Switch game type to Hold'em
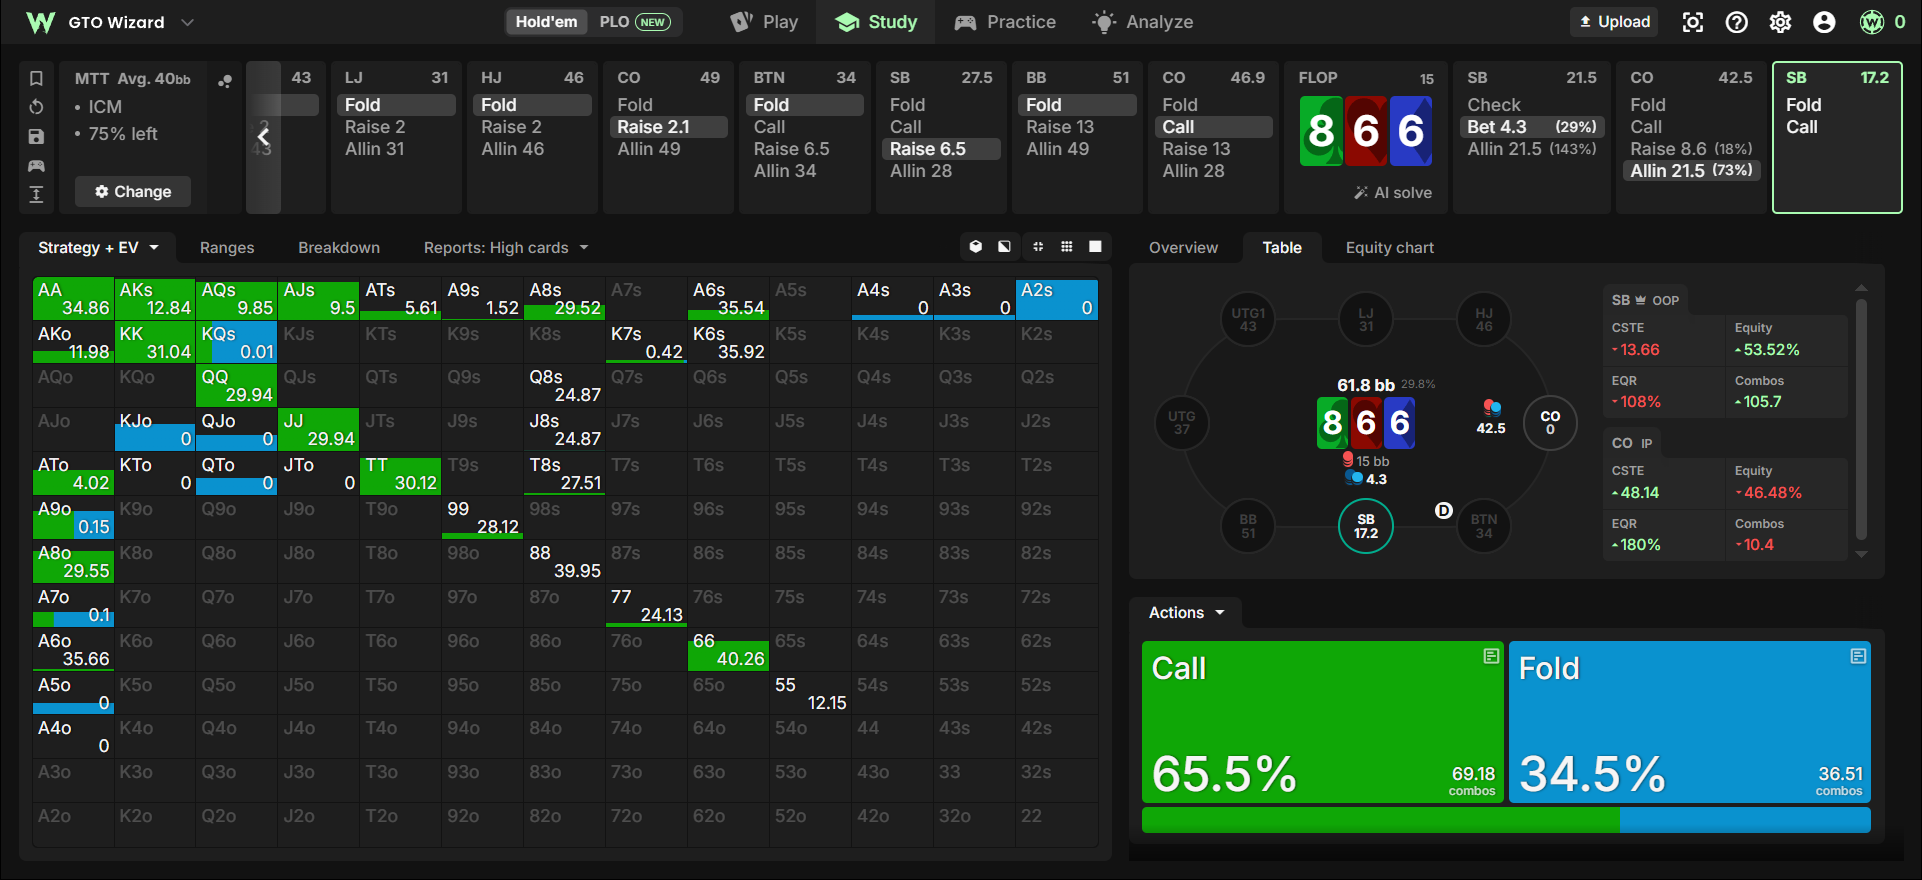 tap(546, 22)
